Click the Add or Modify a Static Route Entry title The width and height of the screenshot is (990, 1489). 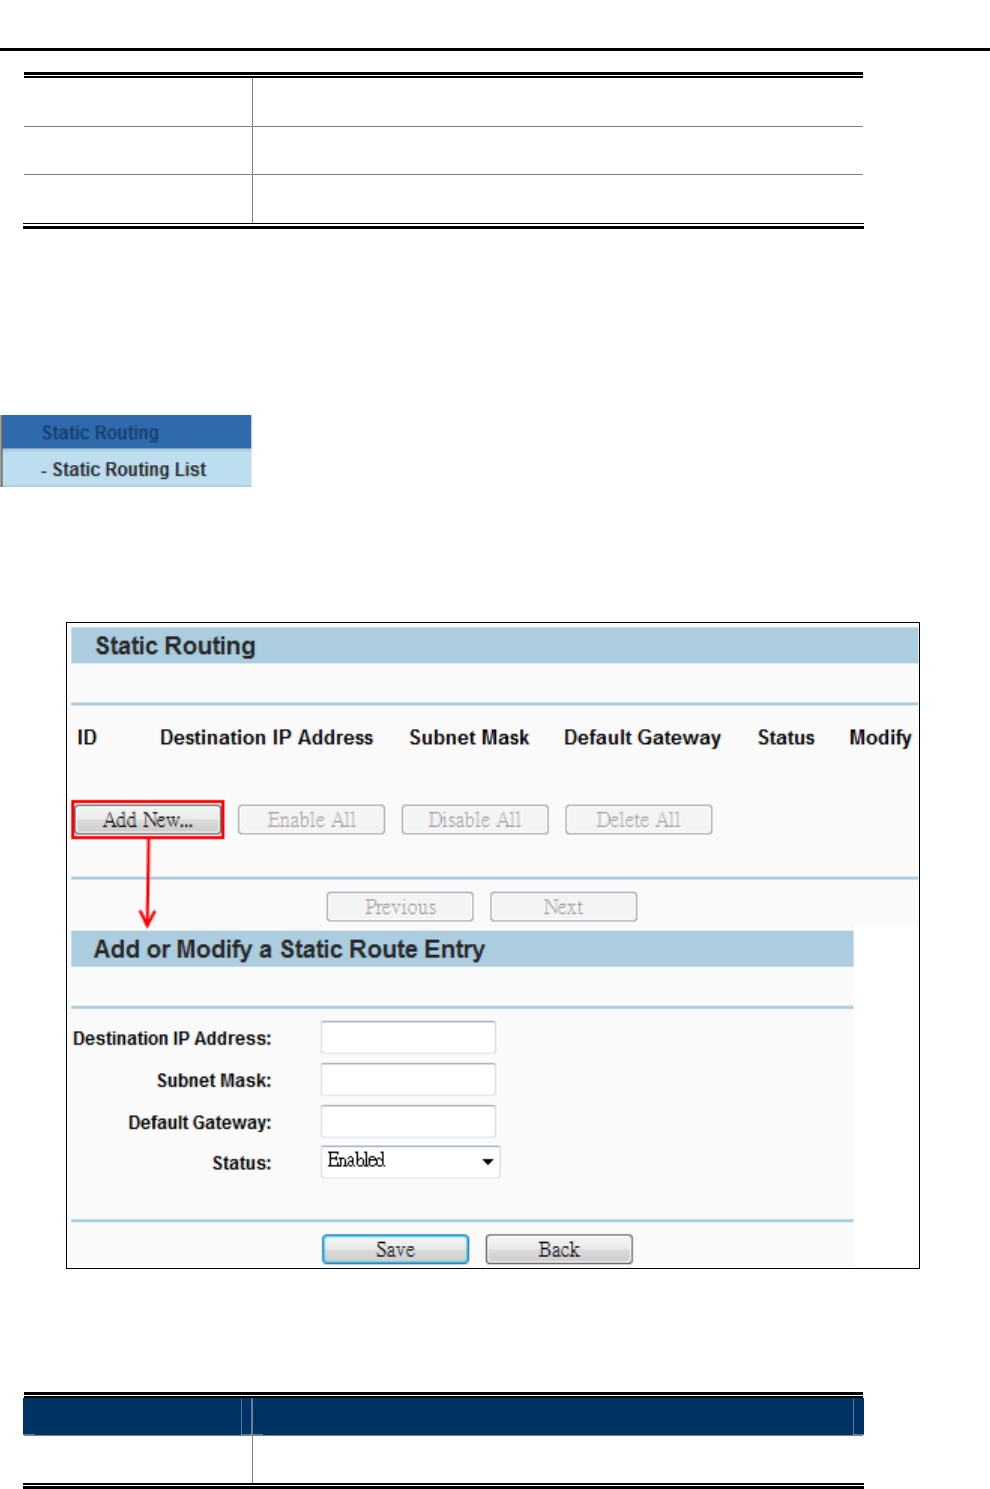coord(289,949)
